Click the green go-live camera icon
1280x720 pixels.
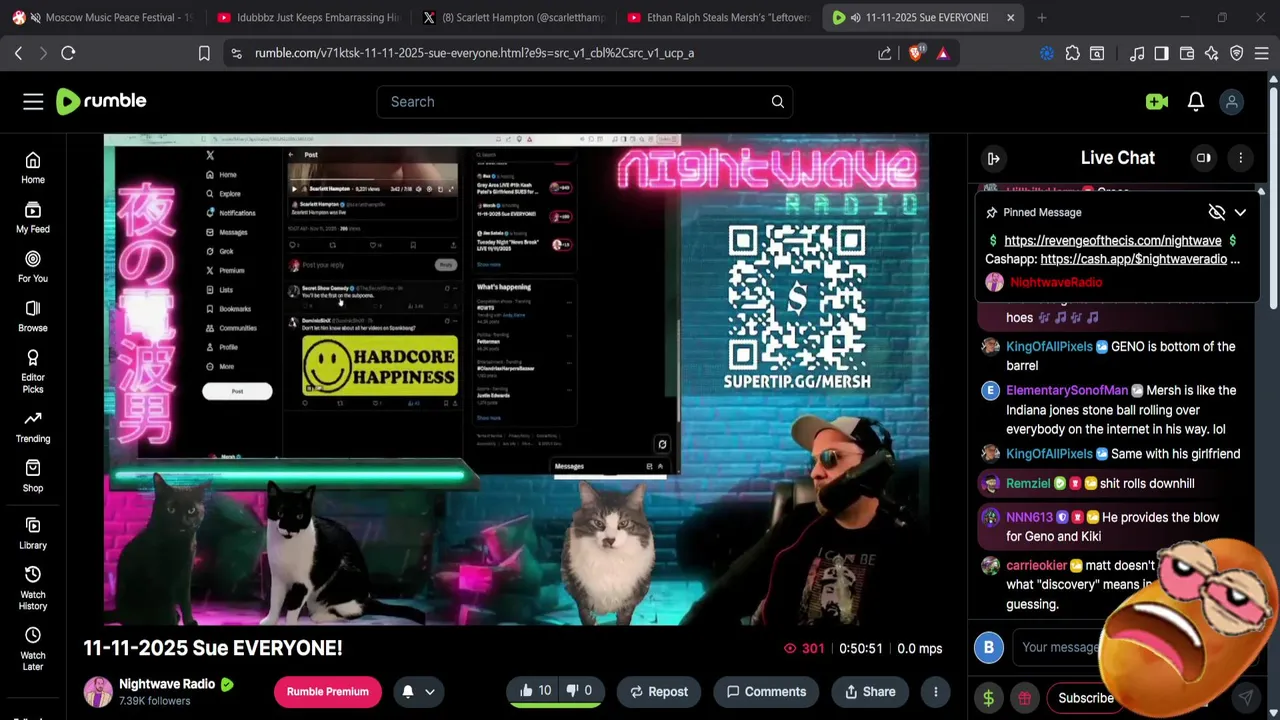[1157, 101]
